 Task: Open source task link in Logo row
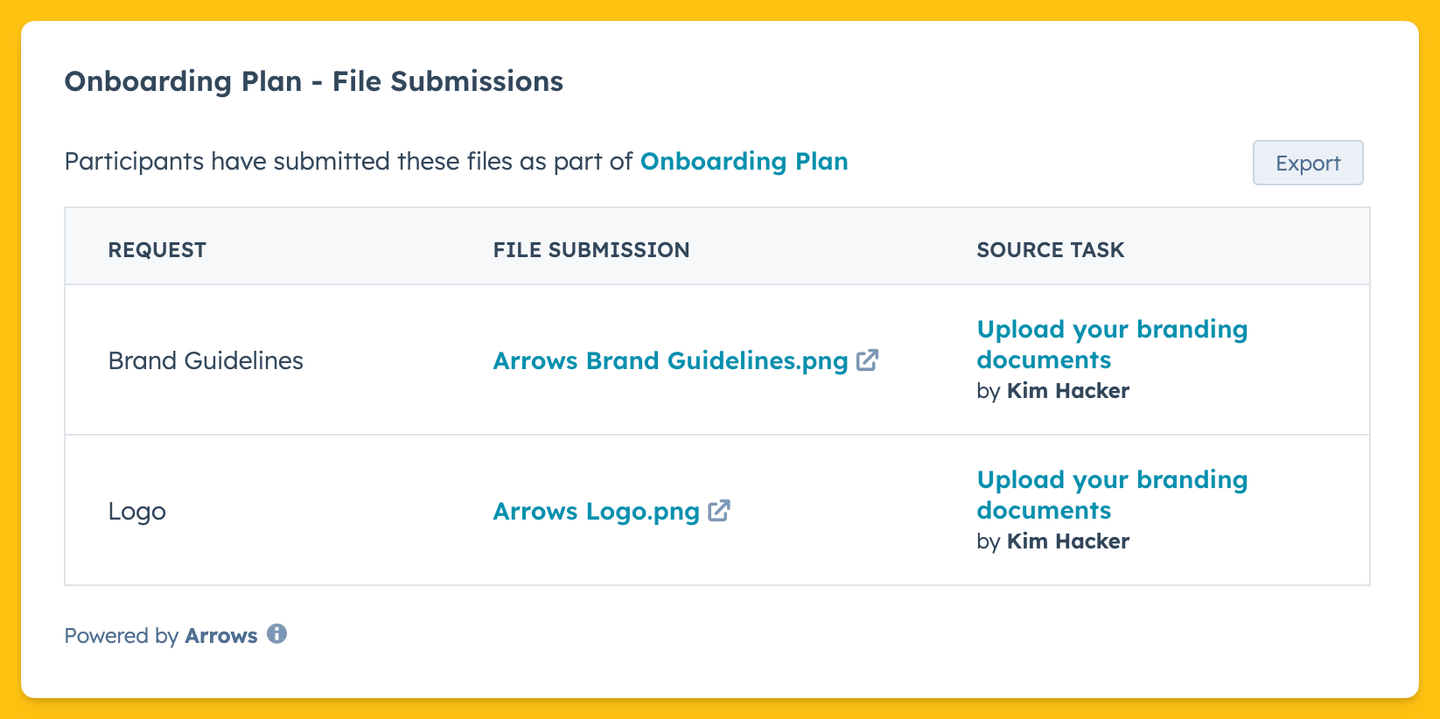point(1112,495)
